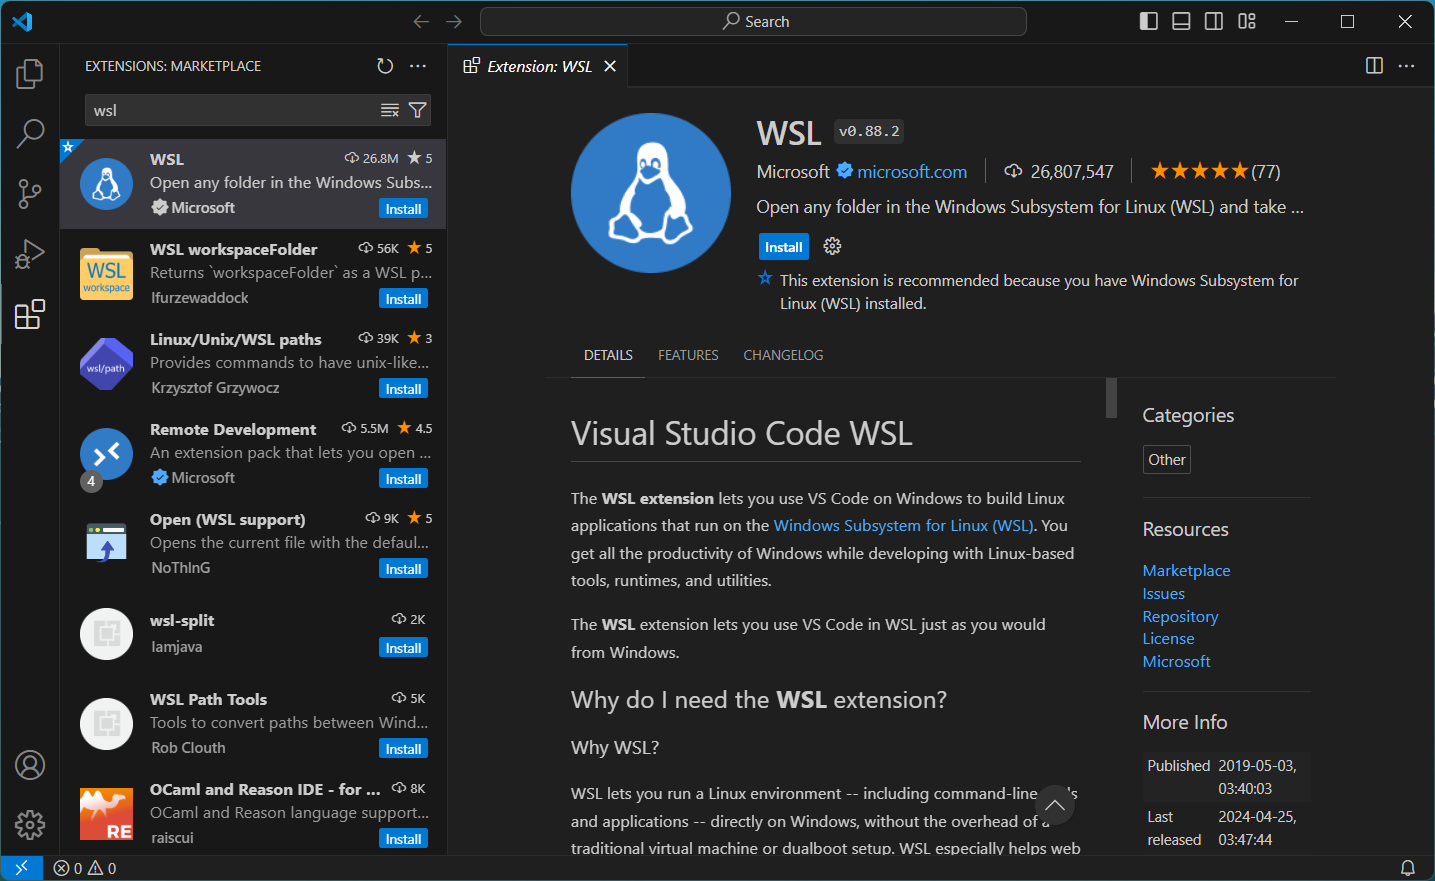Open the Manage gear in the activity bar
This screenshot has width=1435, height=881.
(30, 825)
